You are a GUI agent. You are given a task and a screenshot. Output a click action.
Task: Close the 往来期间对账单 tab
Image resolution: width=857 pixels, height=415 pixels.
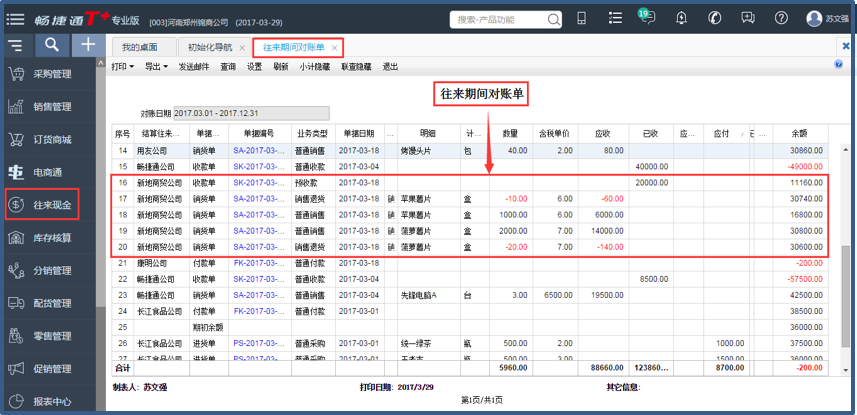coord(334,48)
